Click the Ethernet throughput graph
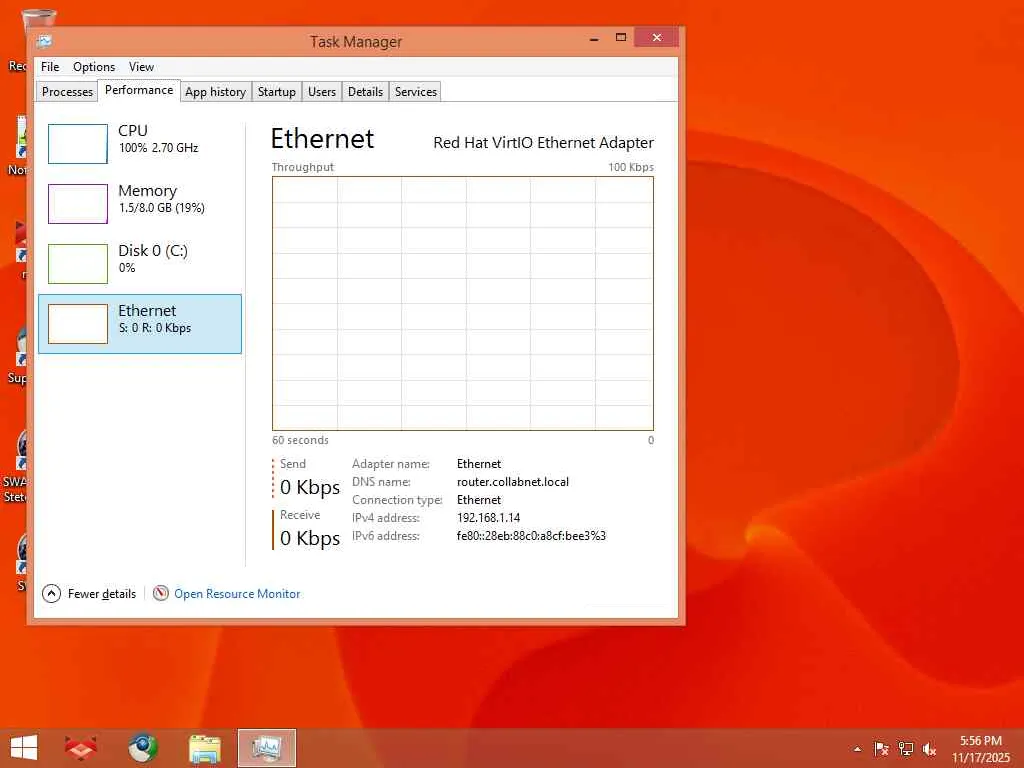1024x768 pixels. (462, 303)
